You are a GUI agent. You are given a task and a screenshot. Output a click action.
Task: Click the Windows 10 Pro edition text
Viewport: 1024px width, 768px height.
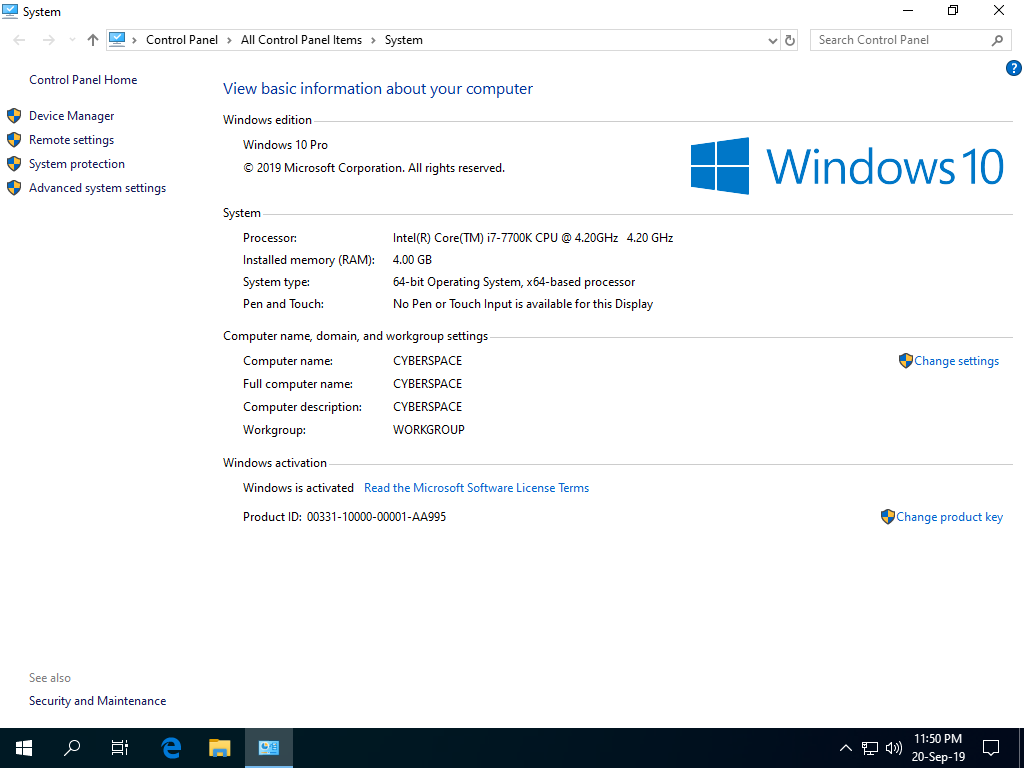pyautogui.click(x=285, y=145)
